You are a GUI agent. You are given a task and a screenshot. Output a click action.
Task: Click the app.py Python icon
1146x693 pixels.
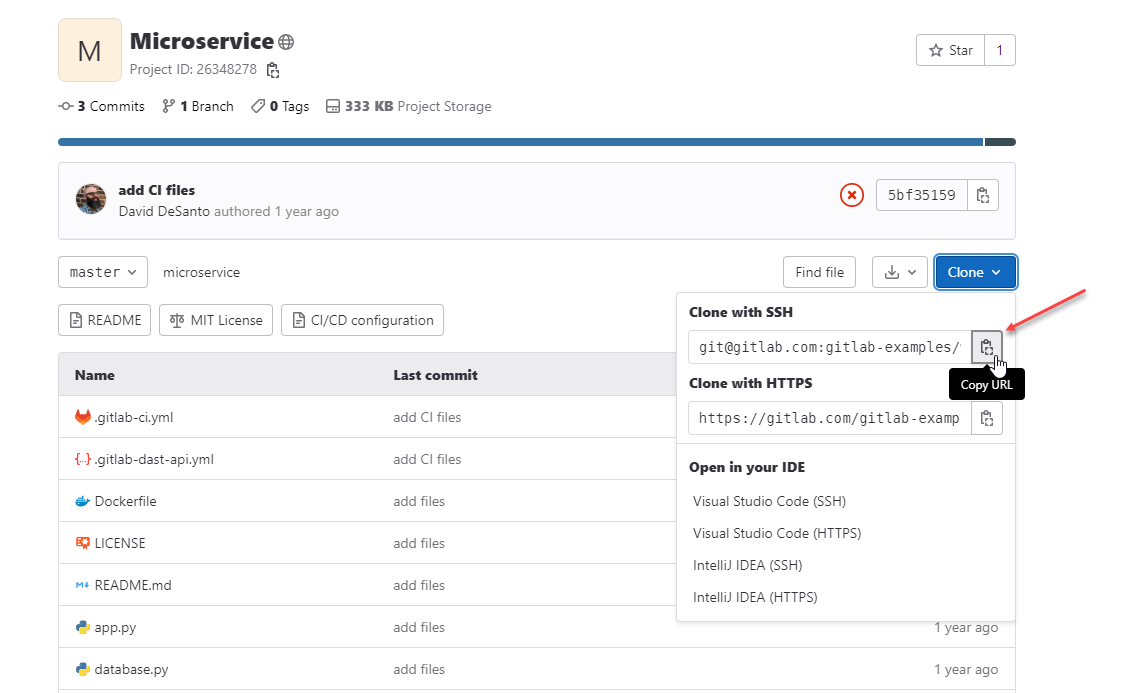click(x=83, y=627)
